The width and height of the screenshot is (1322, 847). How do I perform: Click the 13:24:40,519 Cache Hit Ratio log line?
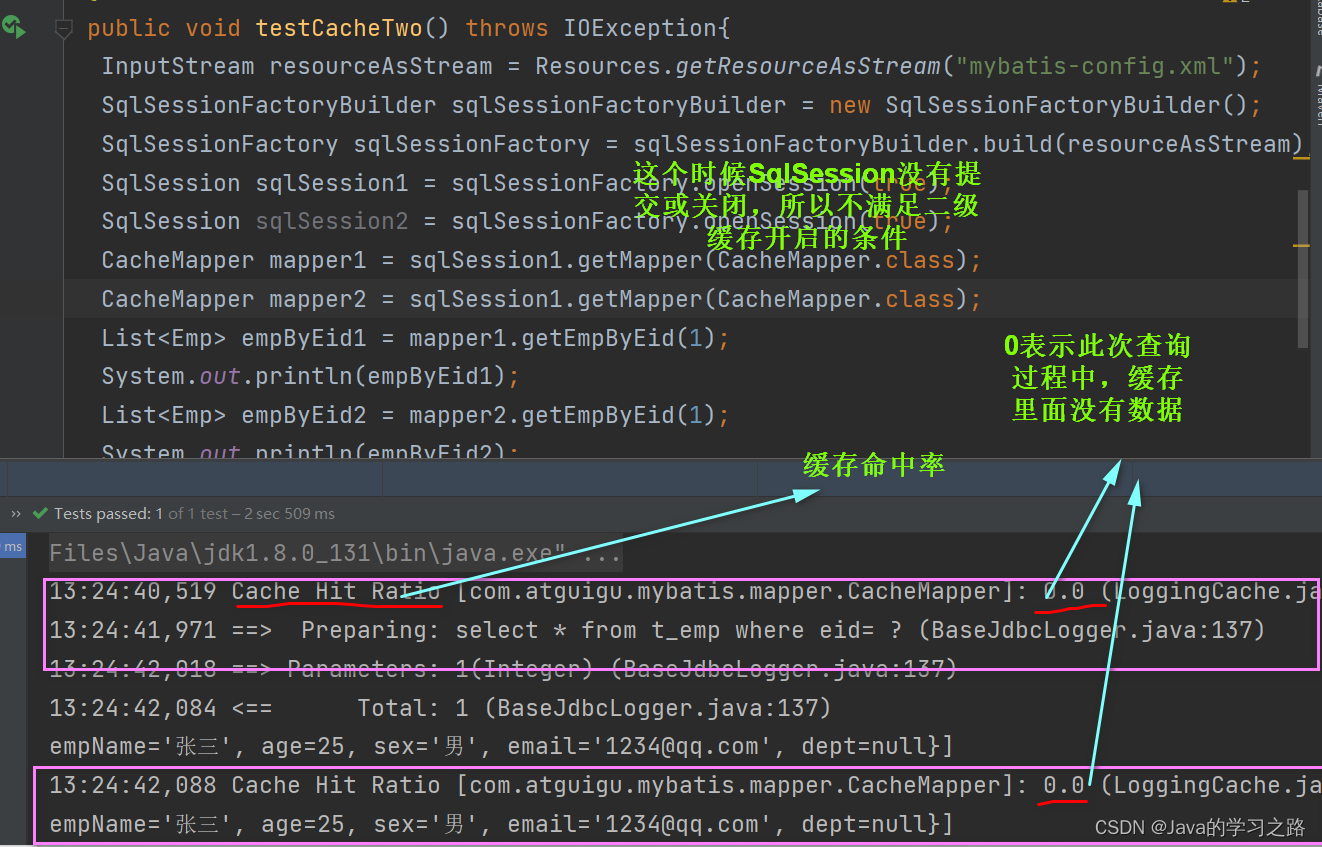[685, 592]
